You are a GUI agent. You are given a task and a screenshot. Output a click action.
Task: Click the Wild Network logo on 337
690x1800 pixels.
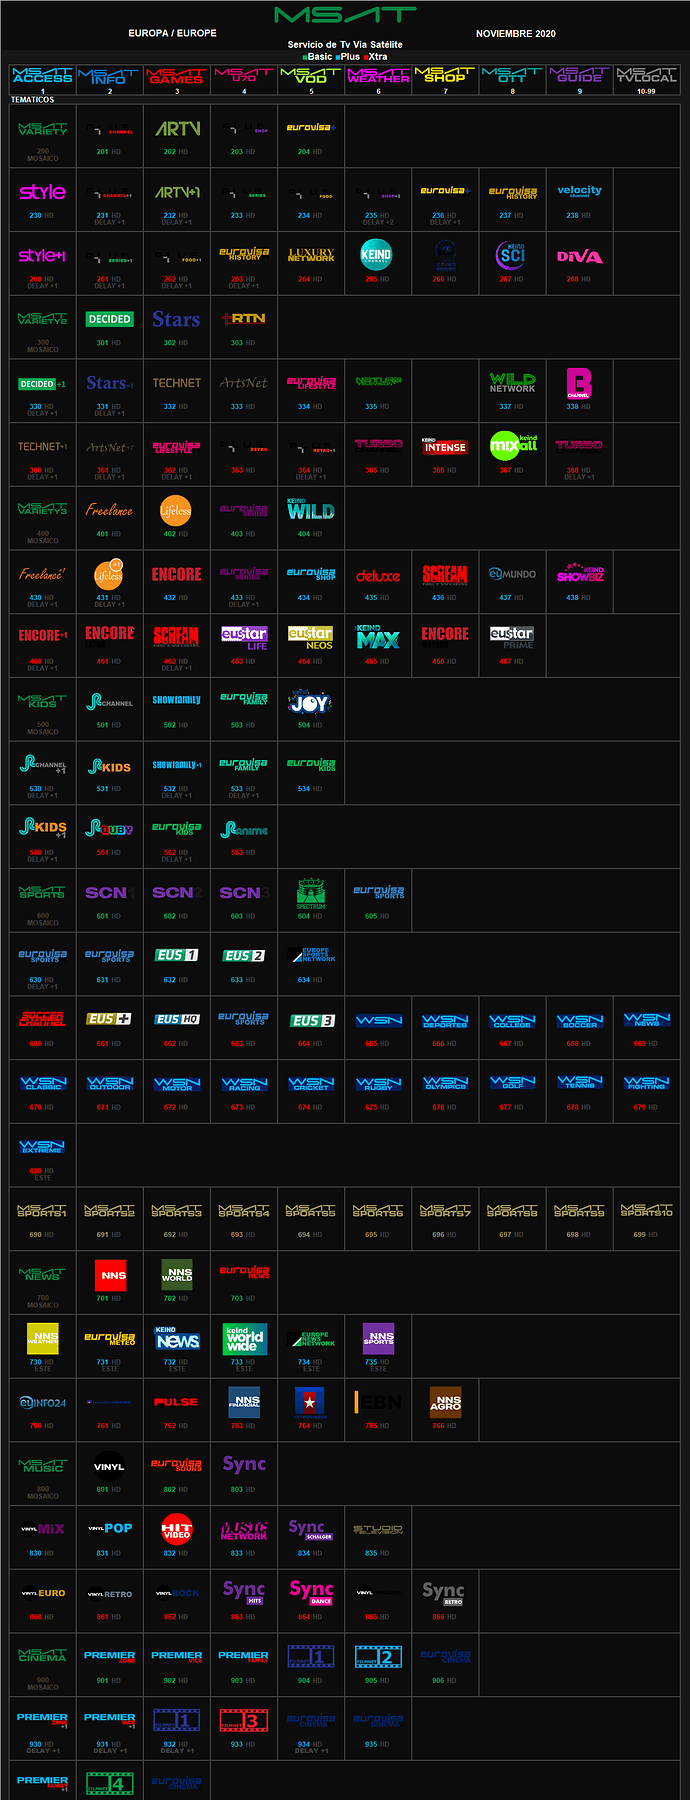512,382
